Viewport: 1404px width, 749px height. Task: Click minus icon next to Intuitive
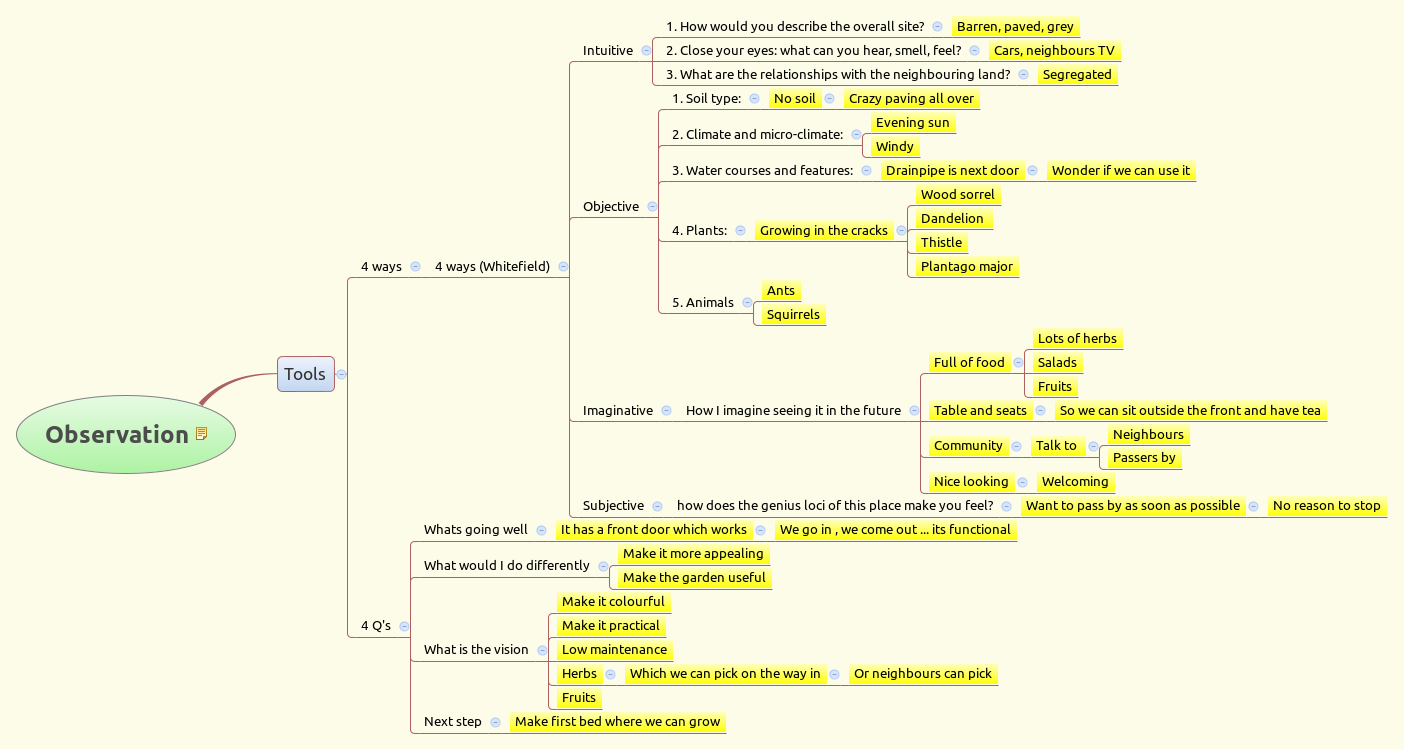[x=647, y=51]
